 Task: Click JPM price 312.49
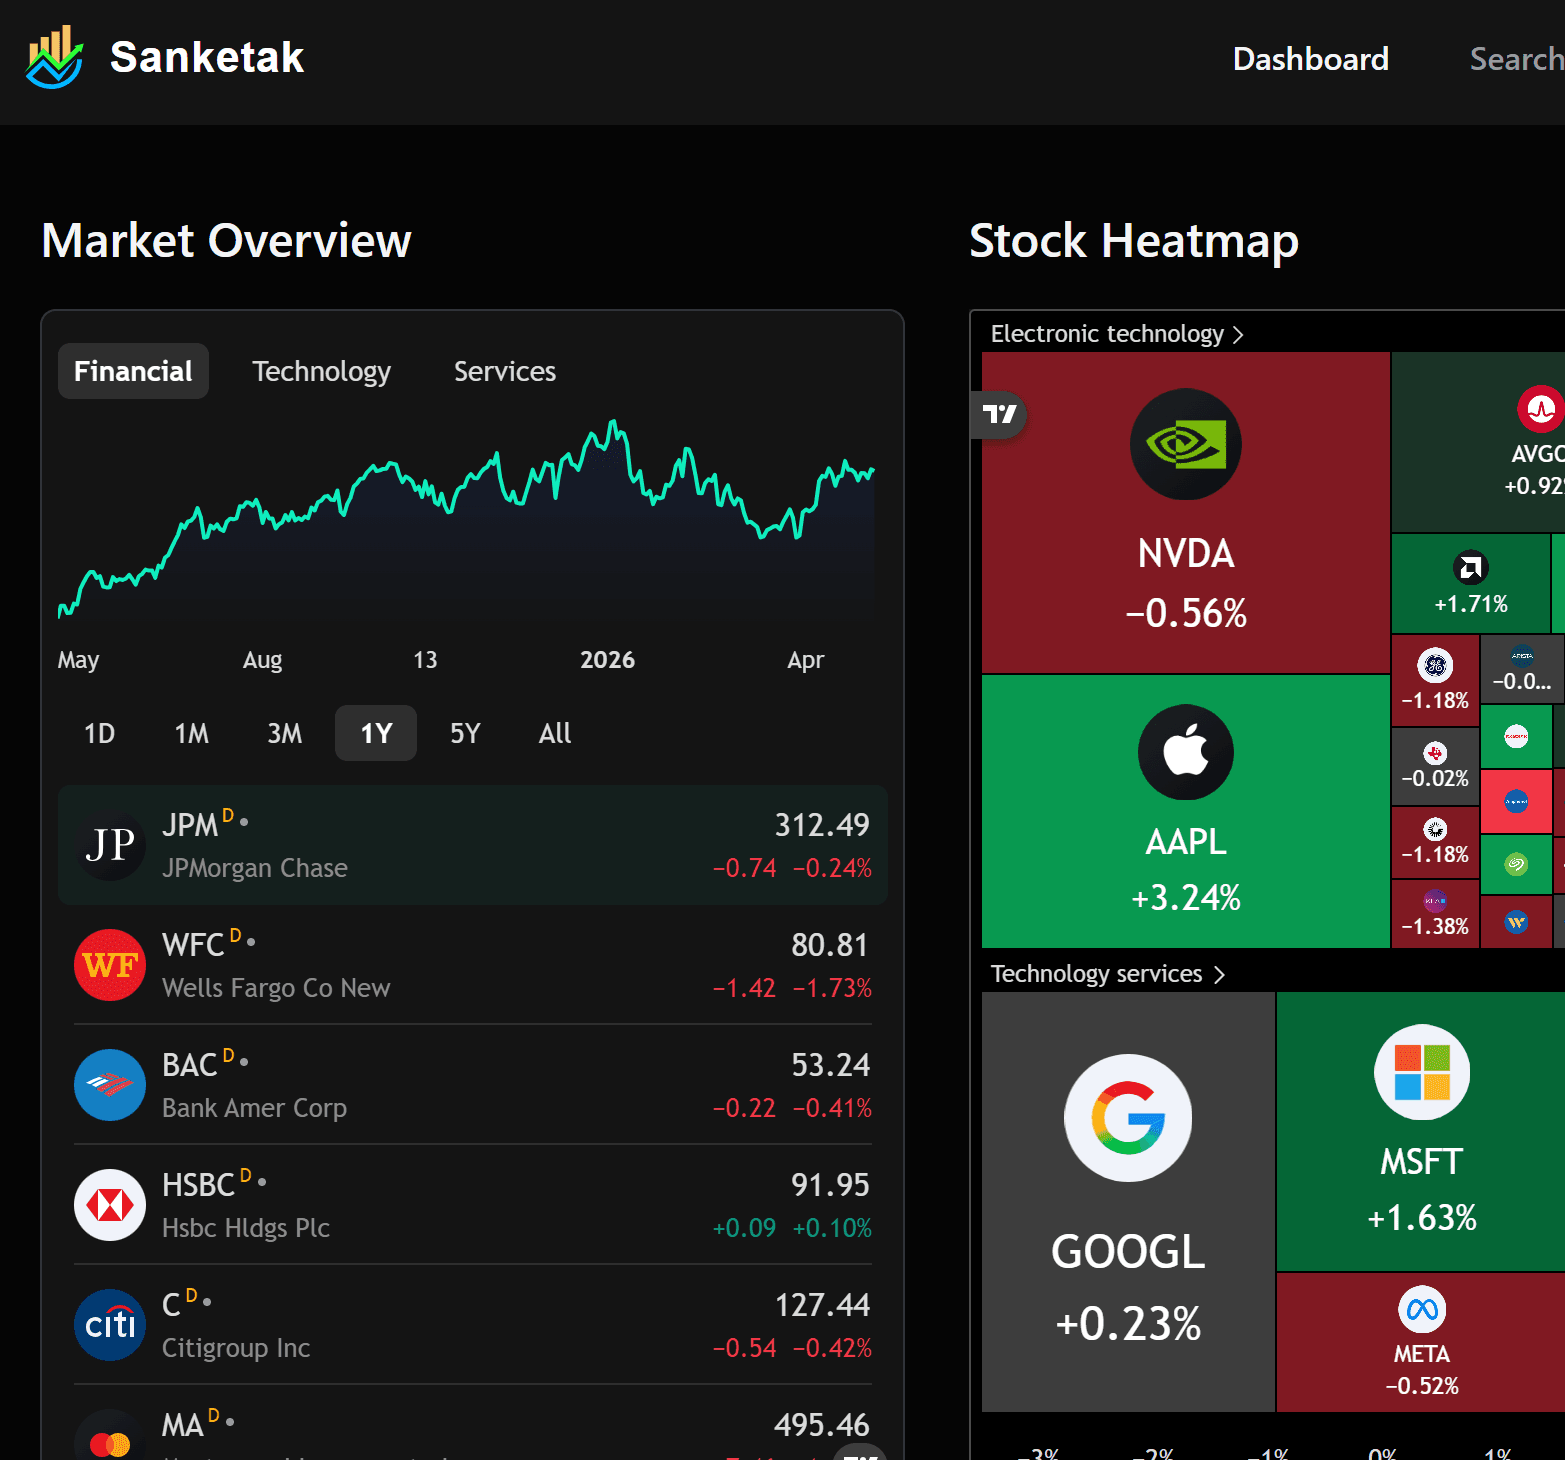822,825
